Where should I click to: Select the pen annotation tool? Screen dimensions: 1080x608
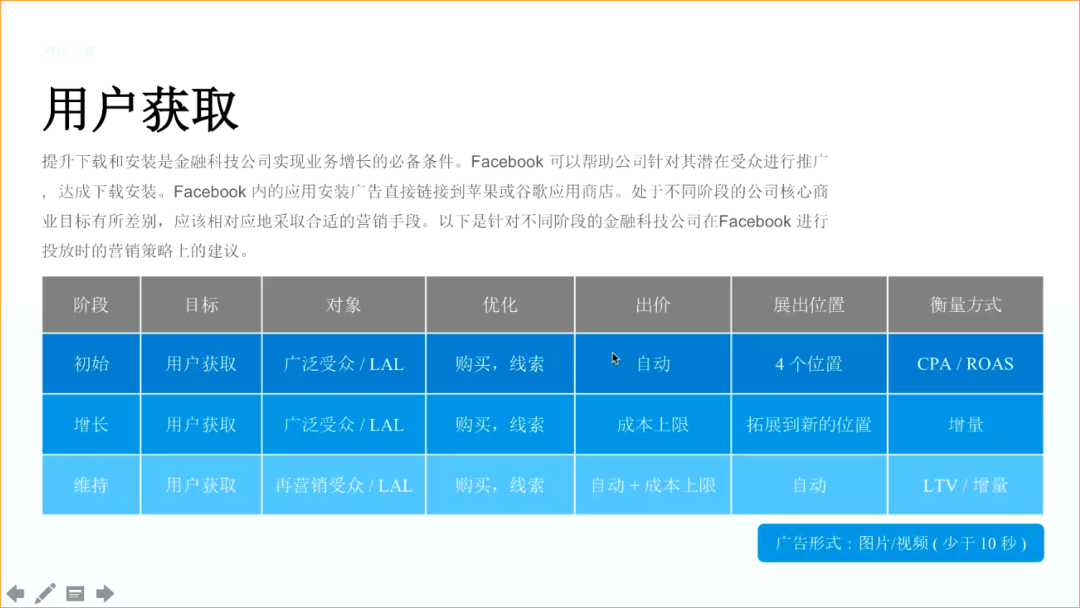pos(44,592)
